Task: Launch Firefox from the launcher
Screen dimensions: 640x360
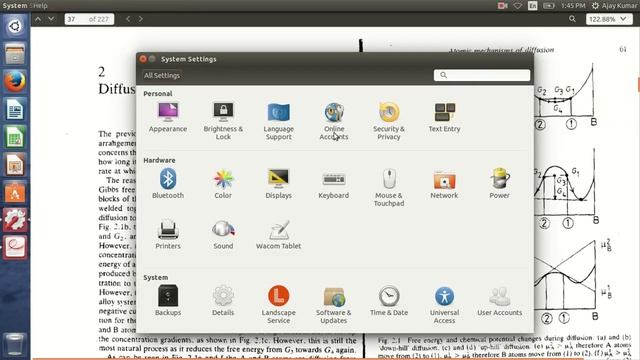Action: pyautogui.click(x=15, y=82)
